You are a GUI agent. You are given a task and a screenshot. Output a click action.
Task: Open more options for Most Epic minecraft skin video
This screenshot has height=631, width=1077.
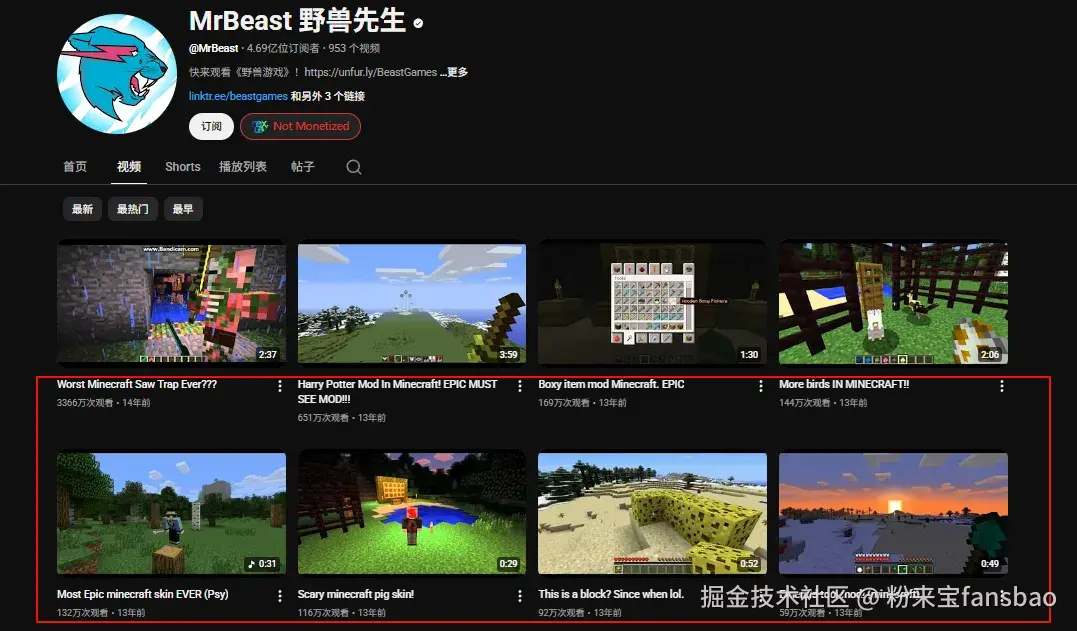click(280, 596)
